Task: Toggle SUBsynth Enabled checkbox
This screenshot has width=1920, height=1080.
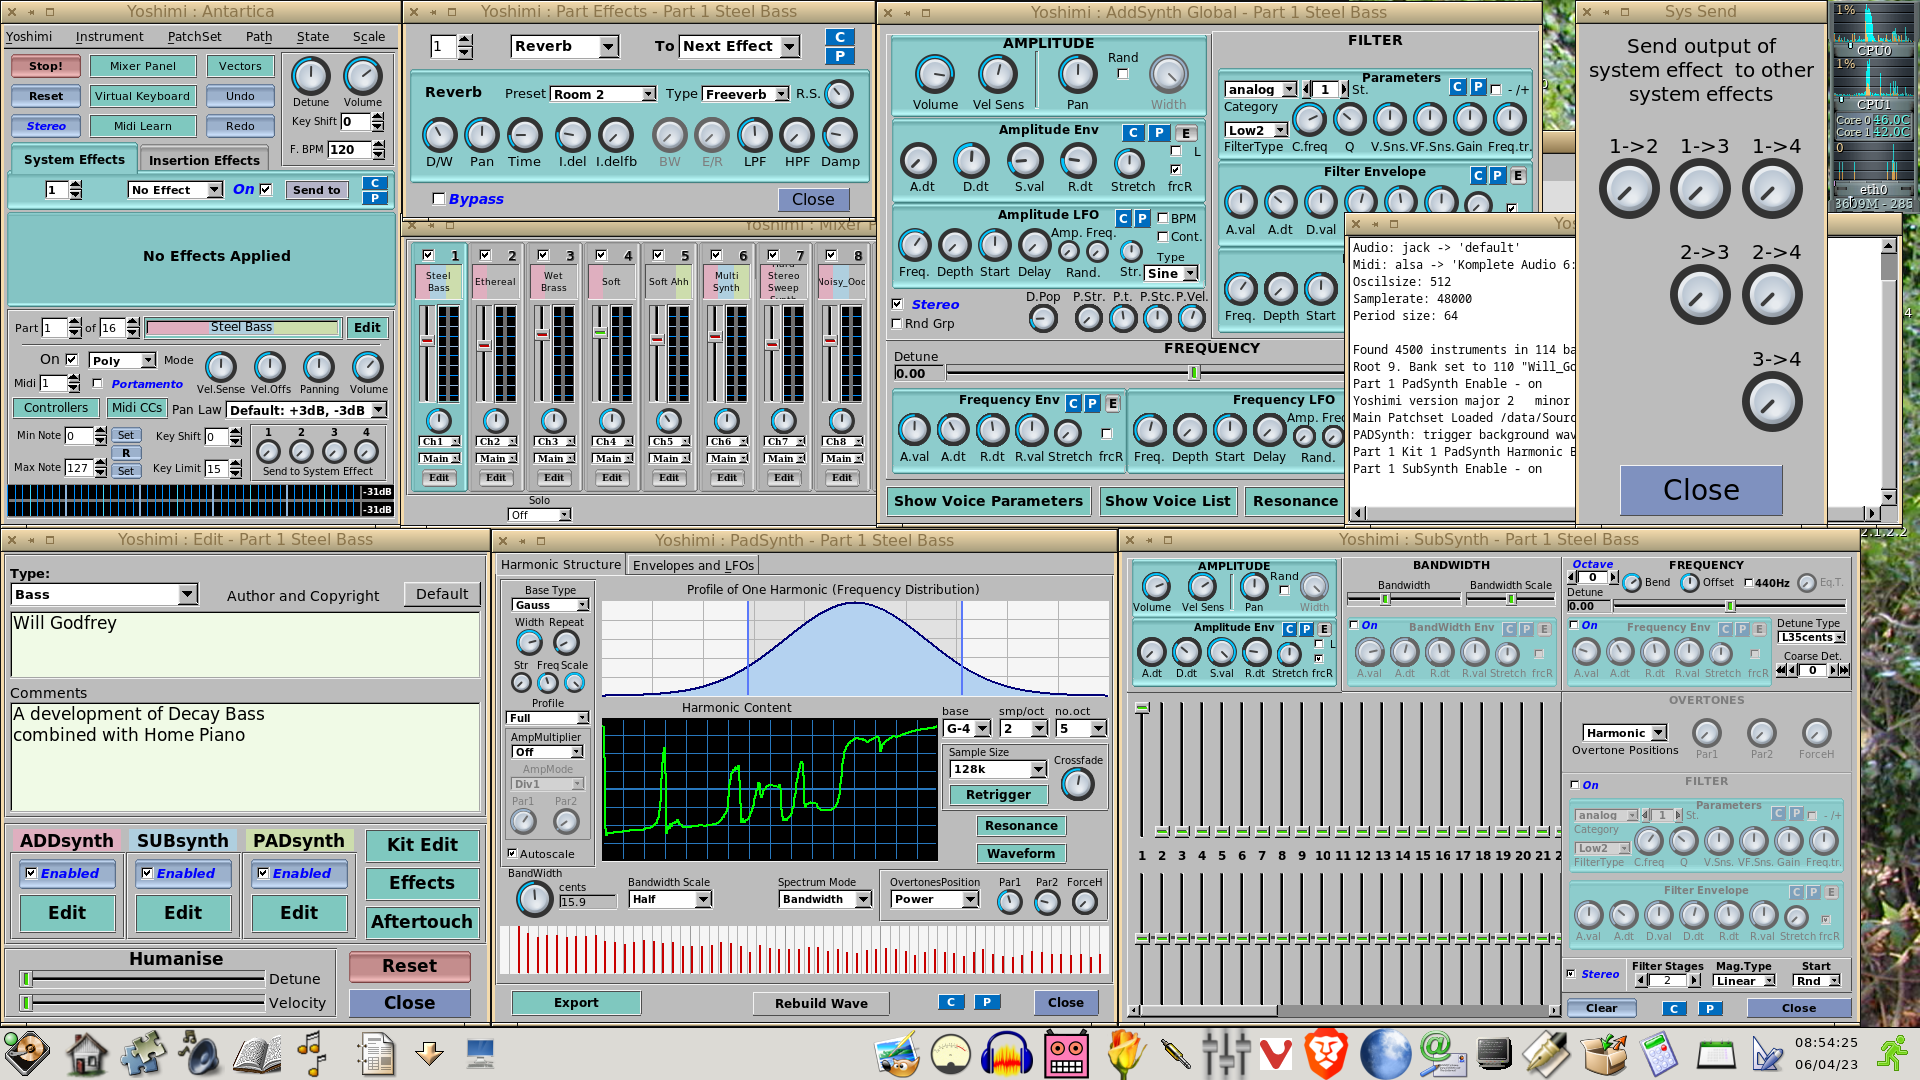Action: [147, 873]
